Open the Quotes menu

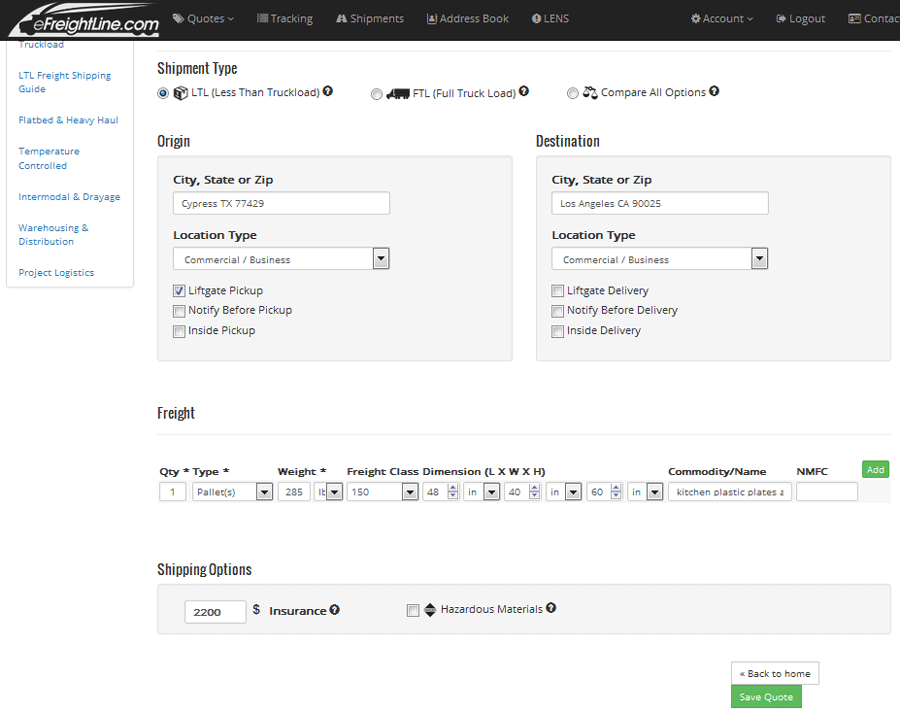coord(203,18)
